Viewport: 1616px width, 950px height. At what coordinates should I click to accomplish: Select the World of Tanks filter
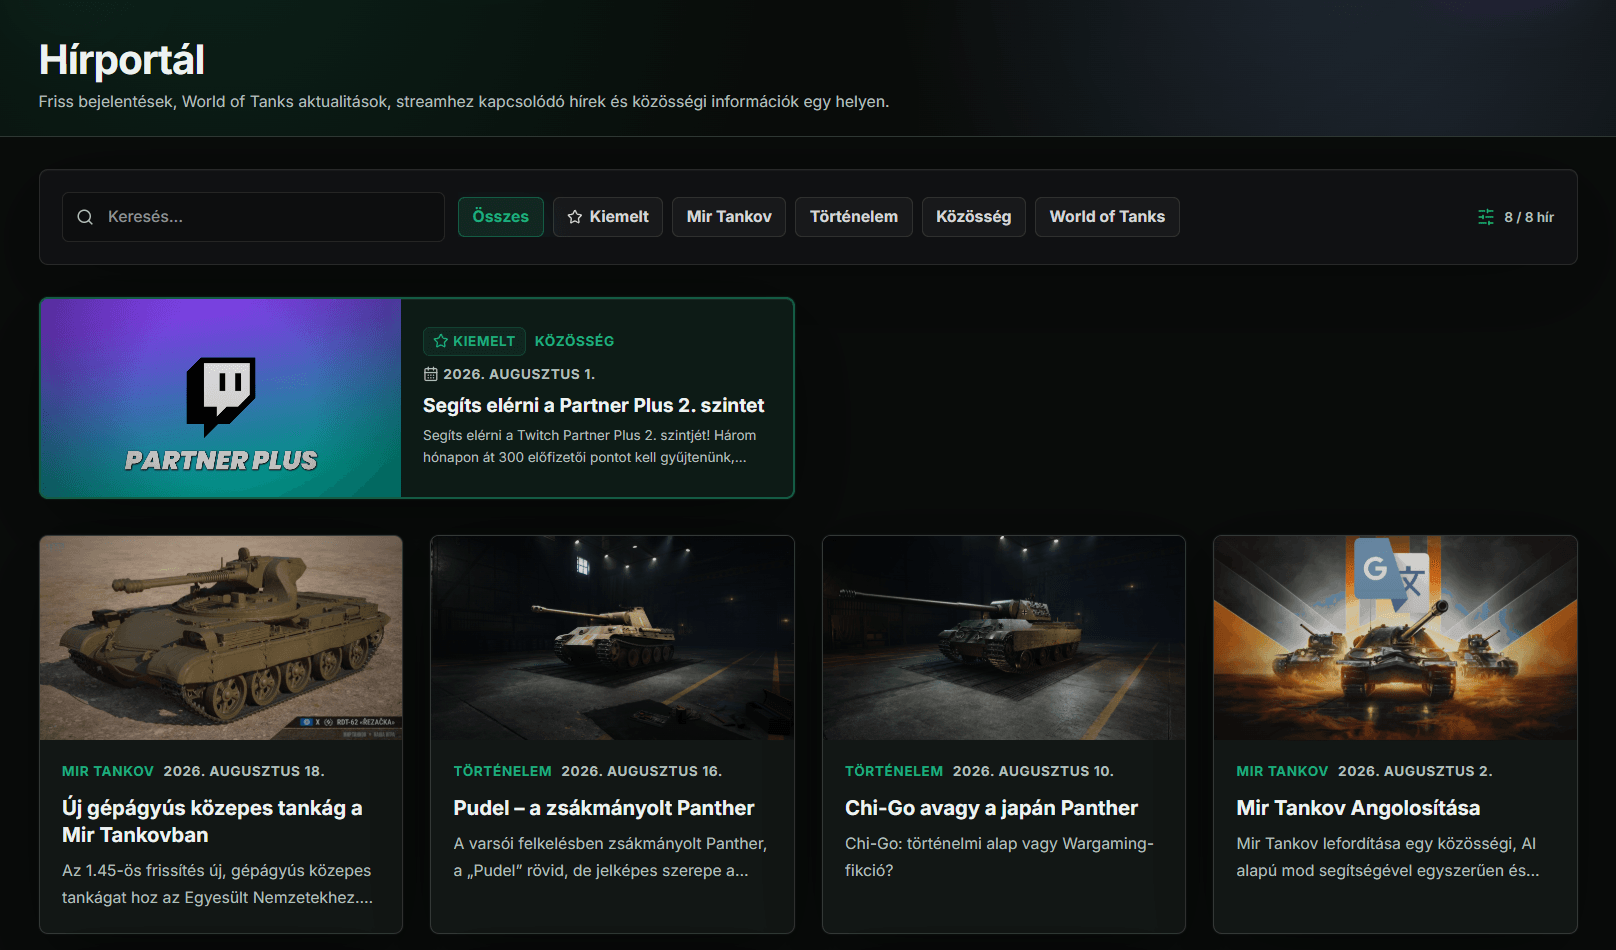(x=1107, y=217)
